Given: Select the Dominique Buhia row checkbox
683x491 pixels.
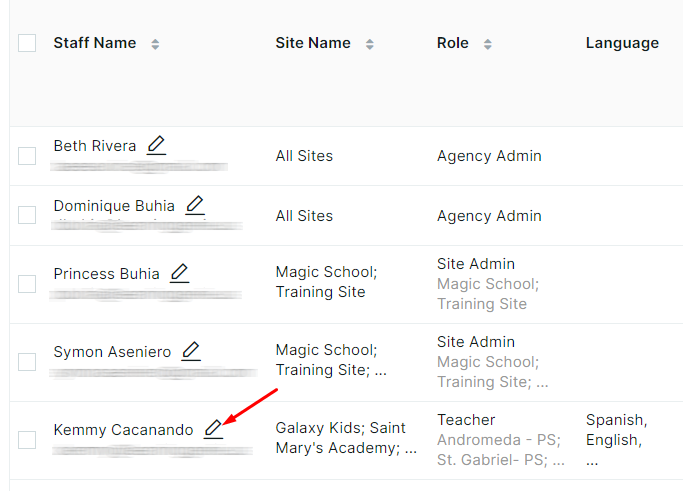Looking at the screenshot, I should (x=27, y=215).
